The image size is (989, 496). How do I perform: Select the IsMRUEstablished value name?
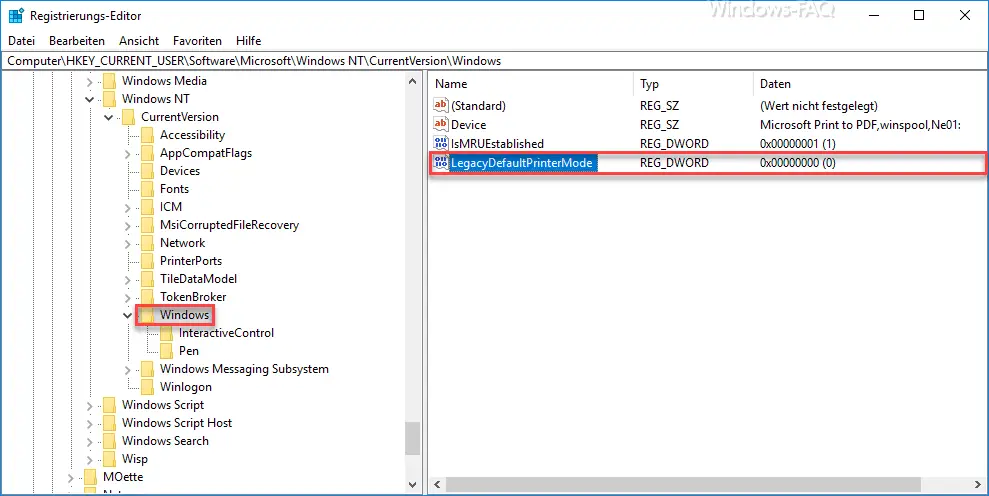tap(497, 144)
